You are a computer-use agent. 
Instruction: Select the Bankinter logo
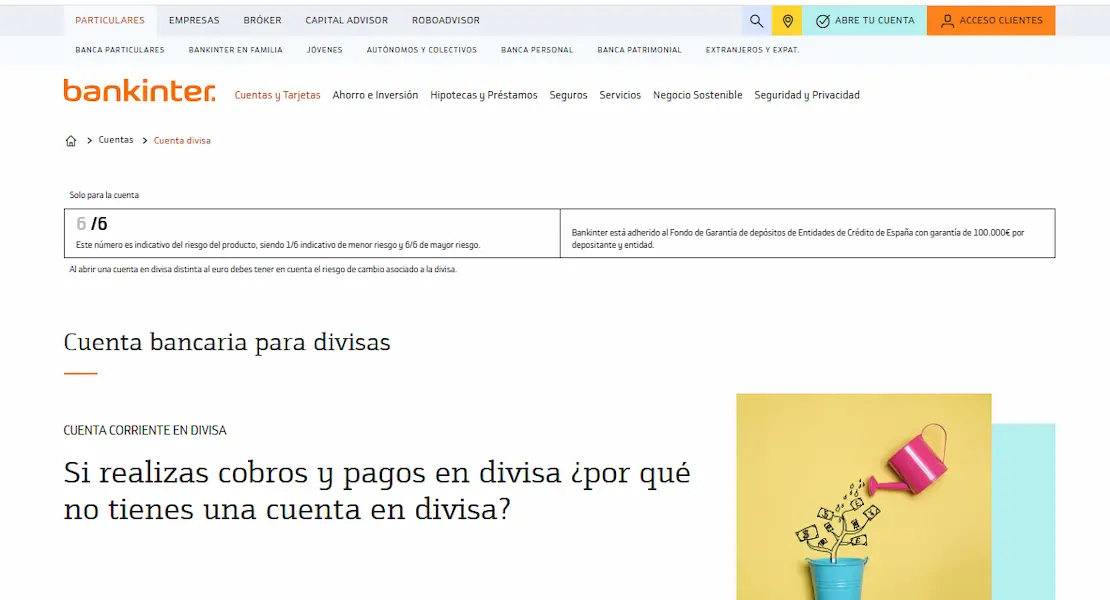139,91
